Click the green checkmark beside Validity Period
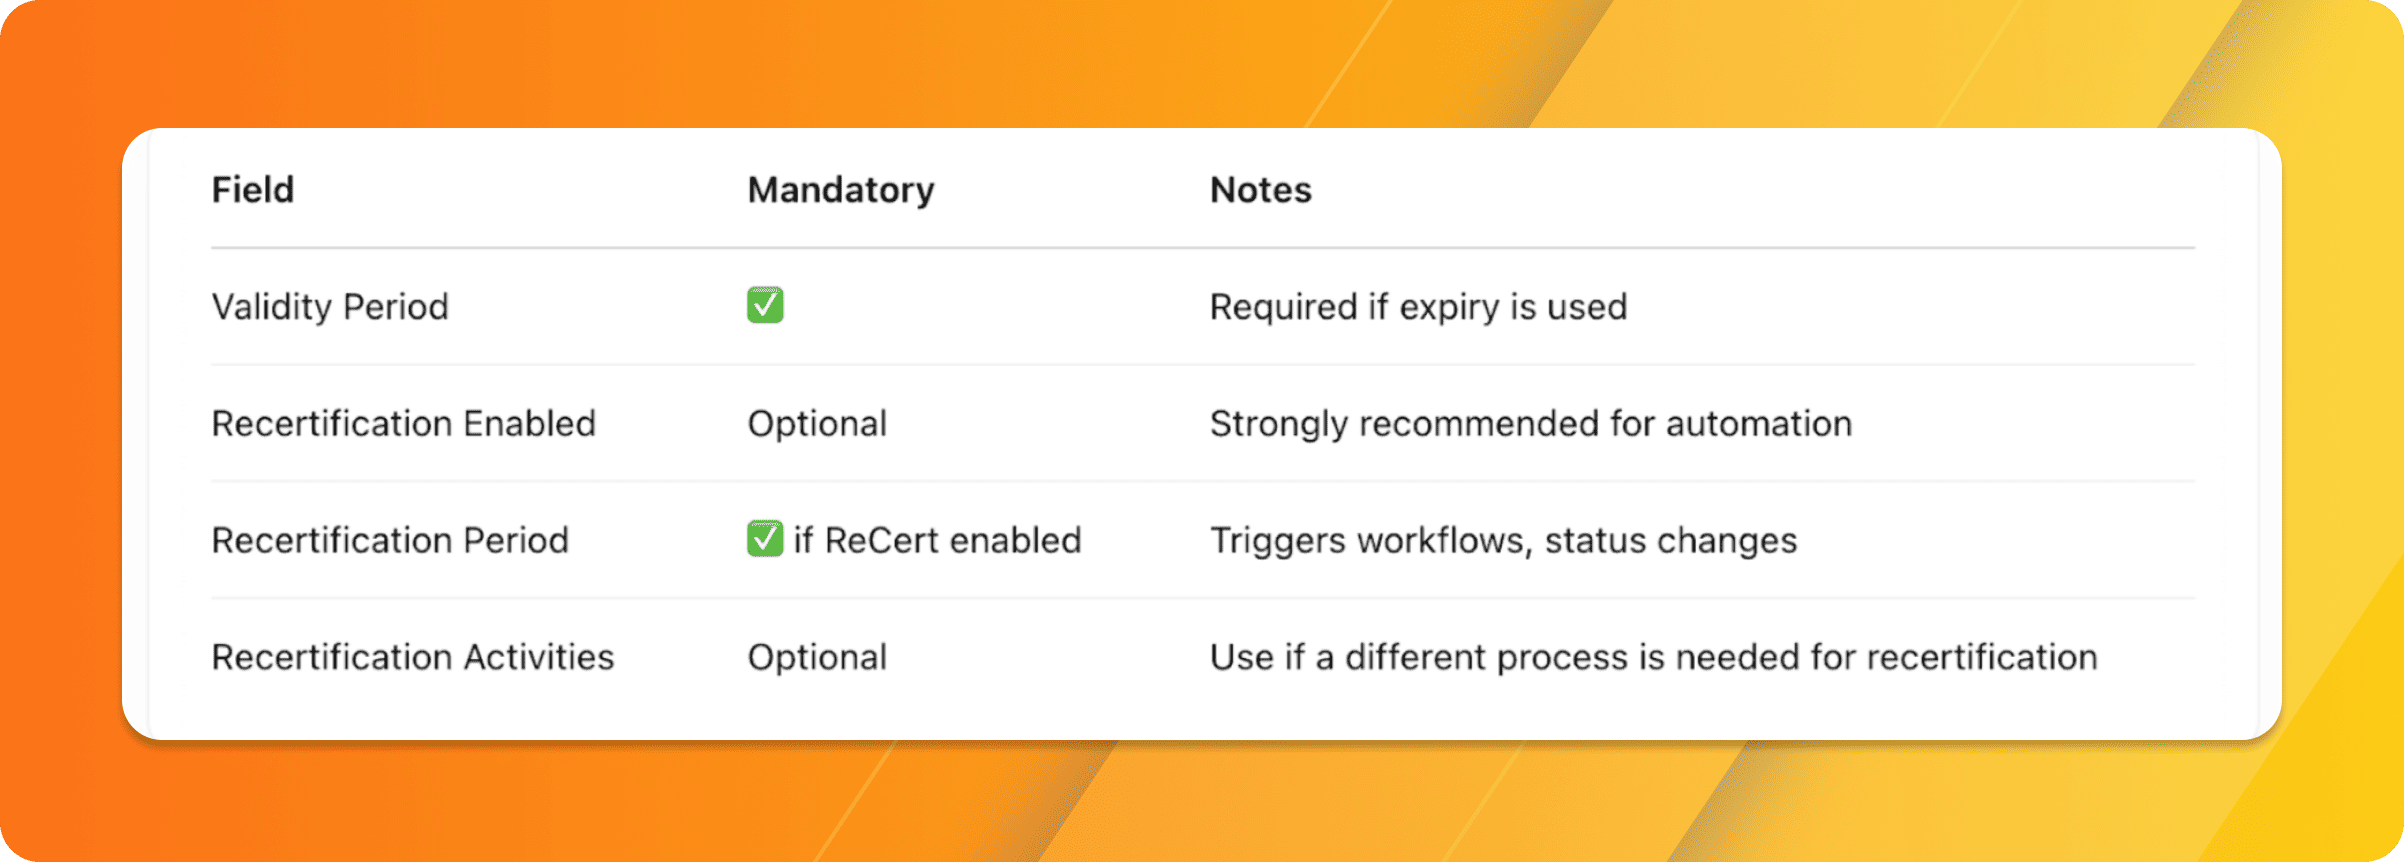2404x862 pixels. pyautogui.click(x=765, y=305)
